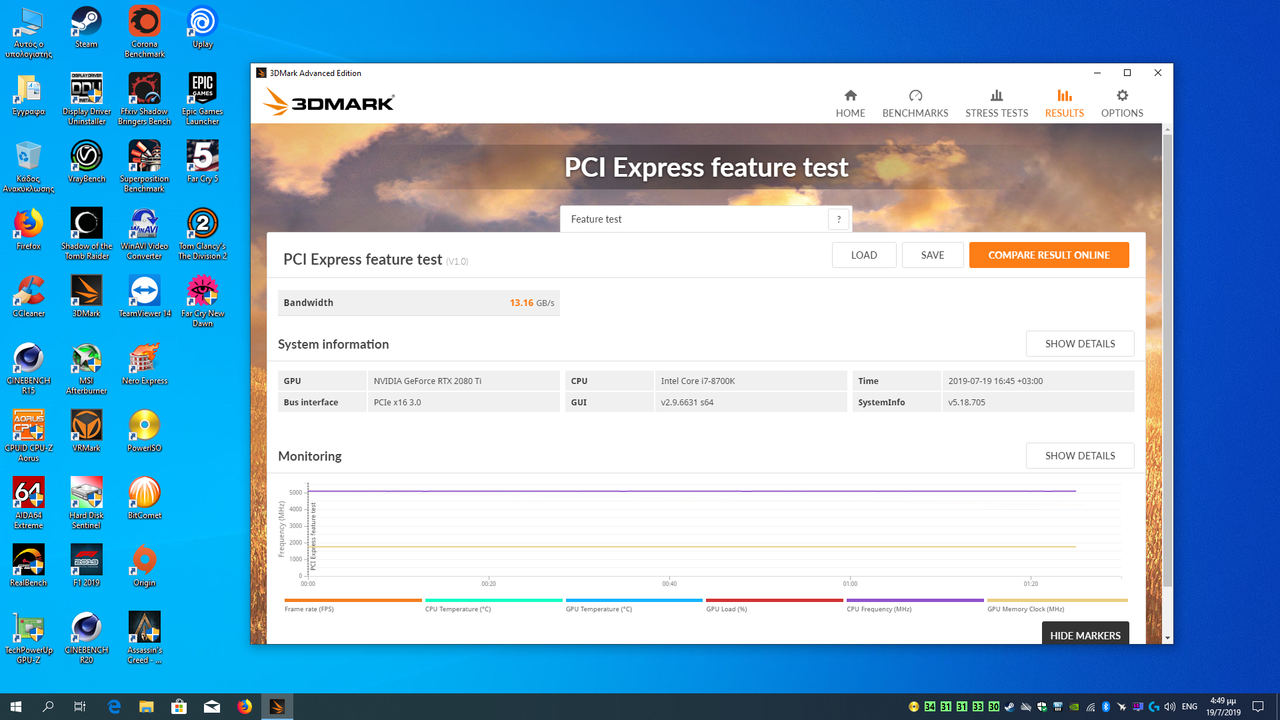The height and width of the screenshot is (720, 1280).
Task: Select Intel Core i7-8700K text
Action: (698, 381)
